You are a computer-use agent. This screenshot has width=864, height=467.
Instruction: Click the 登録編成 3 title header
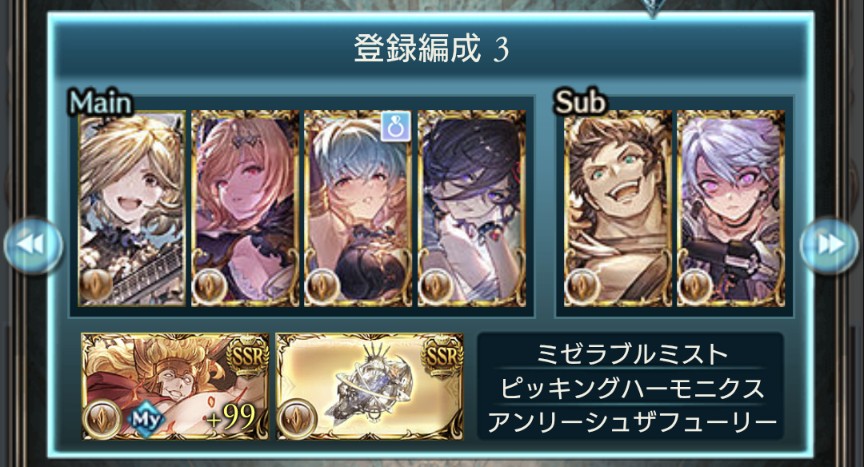point(431,49)
